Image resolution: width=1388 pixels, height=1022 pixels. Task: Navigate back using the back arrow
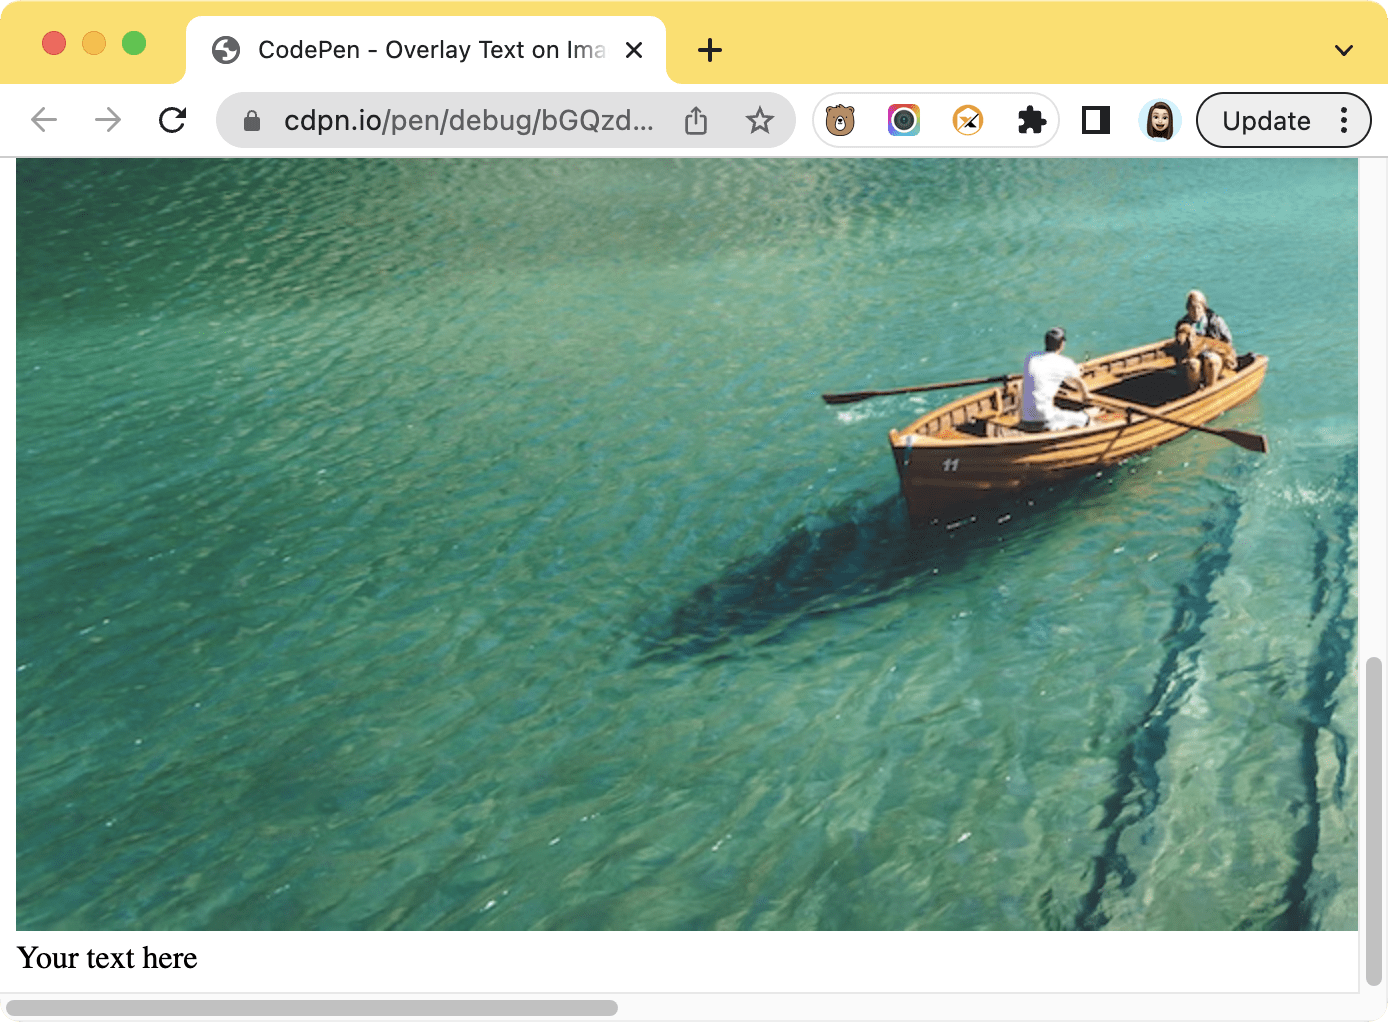click(x=43, y=120)
